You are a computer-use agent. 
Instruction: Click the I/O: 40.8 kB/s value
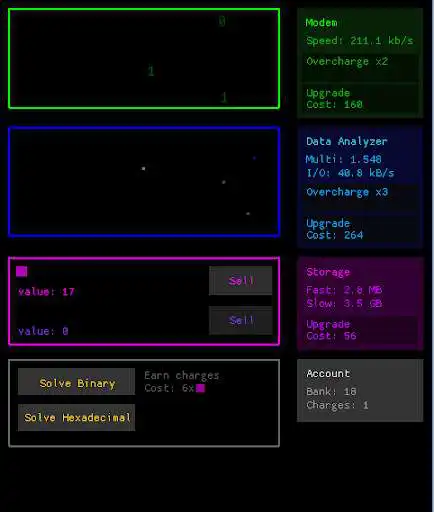350,173
